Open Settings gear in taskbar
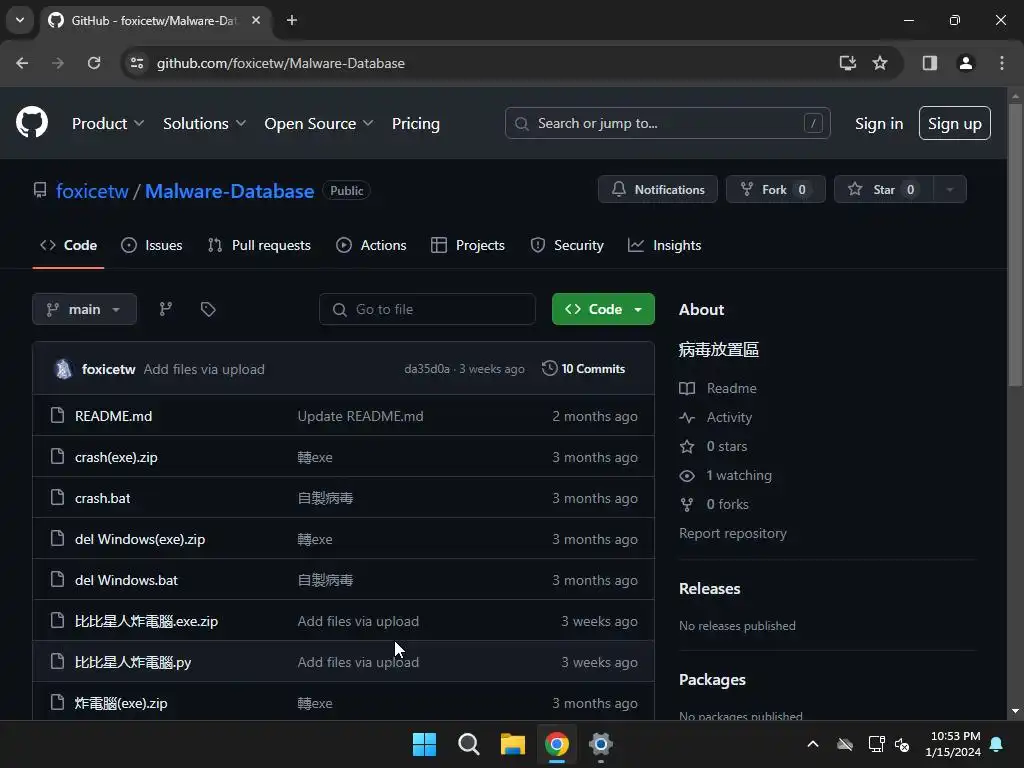Image resolution: width=1024 pixels, height=768 pixels. (600, 744)
